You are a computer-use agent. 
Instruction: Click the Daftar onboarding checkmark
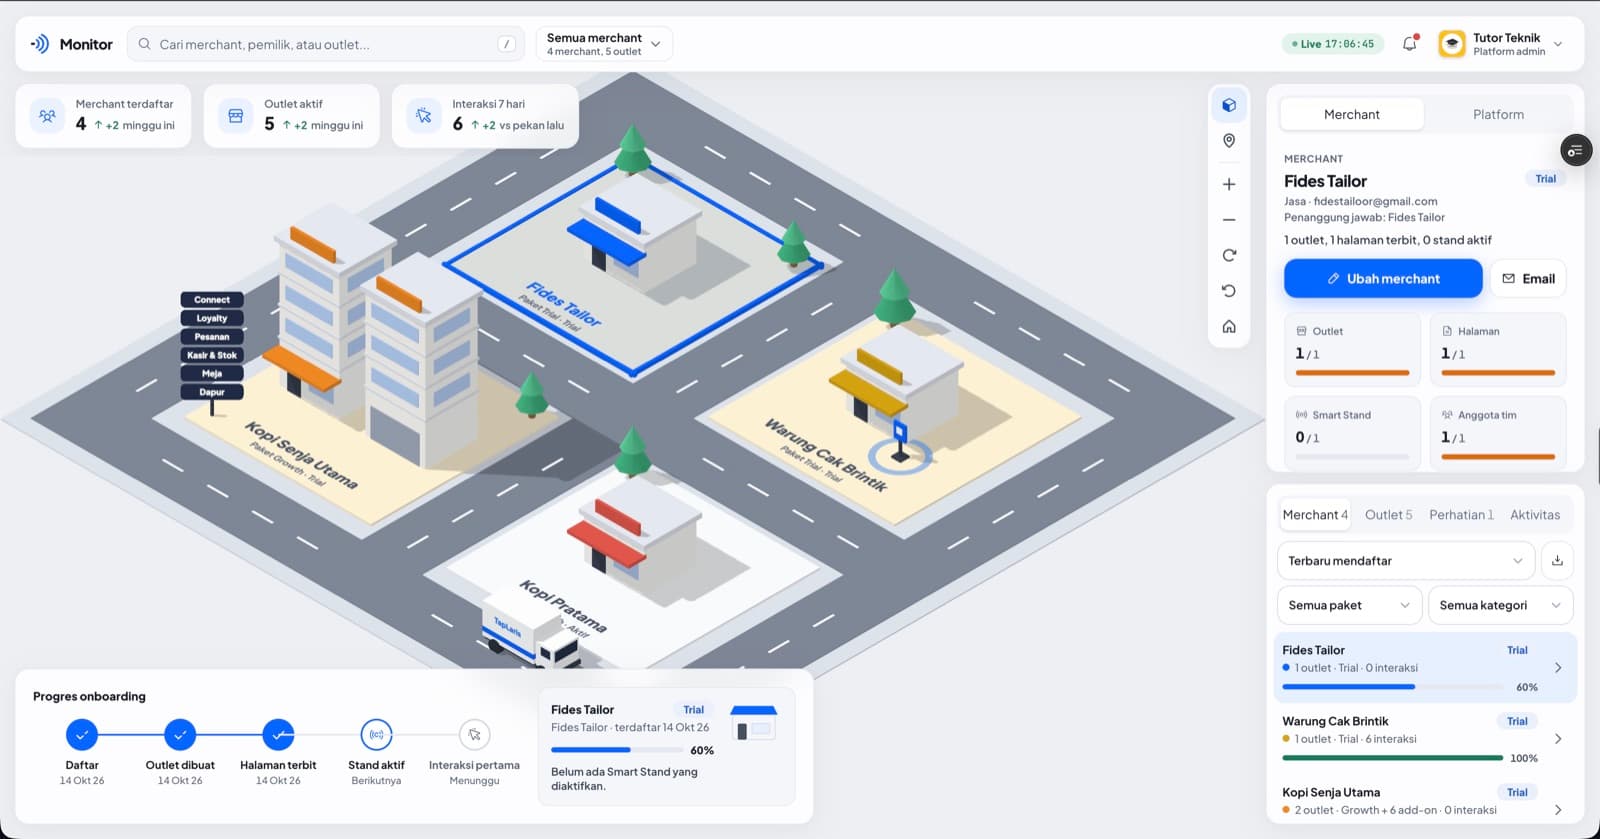[82, 735]
